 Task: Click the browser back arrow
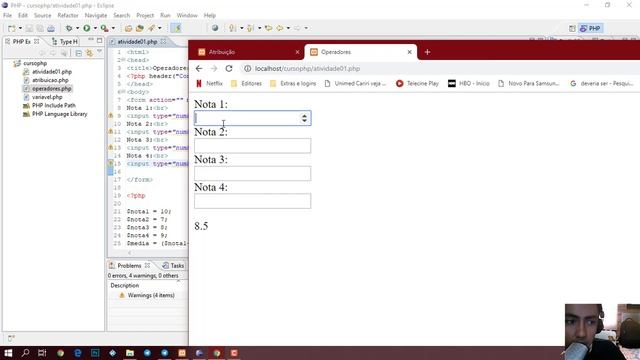click(199, 69)
